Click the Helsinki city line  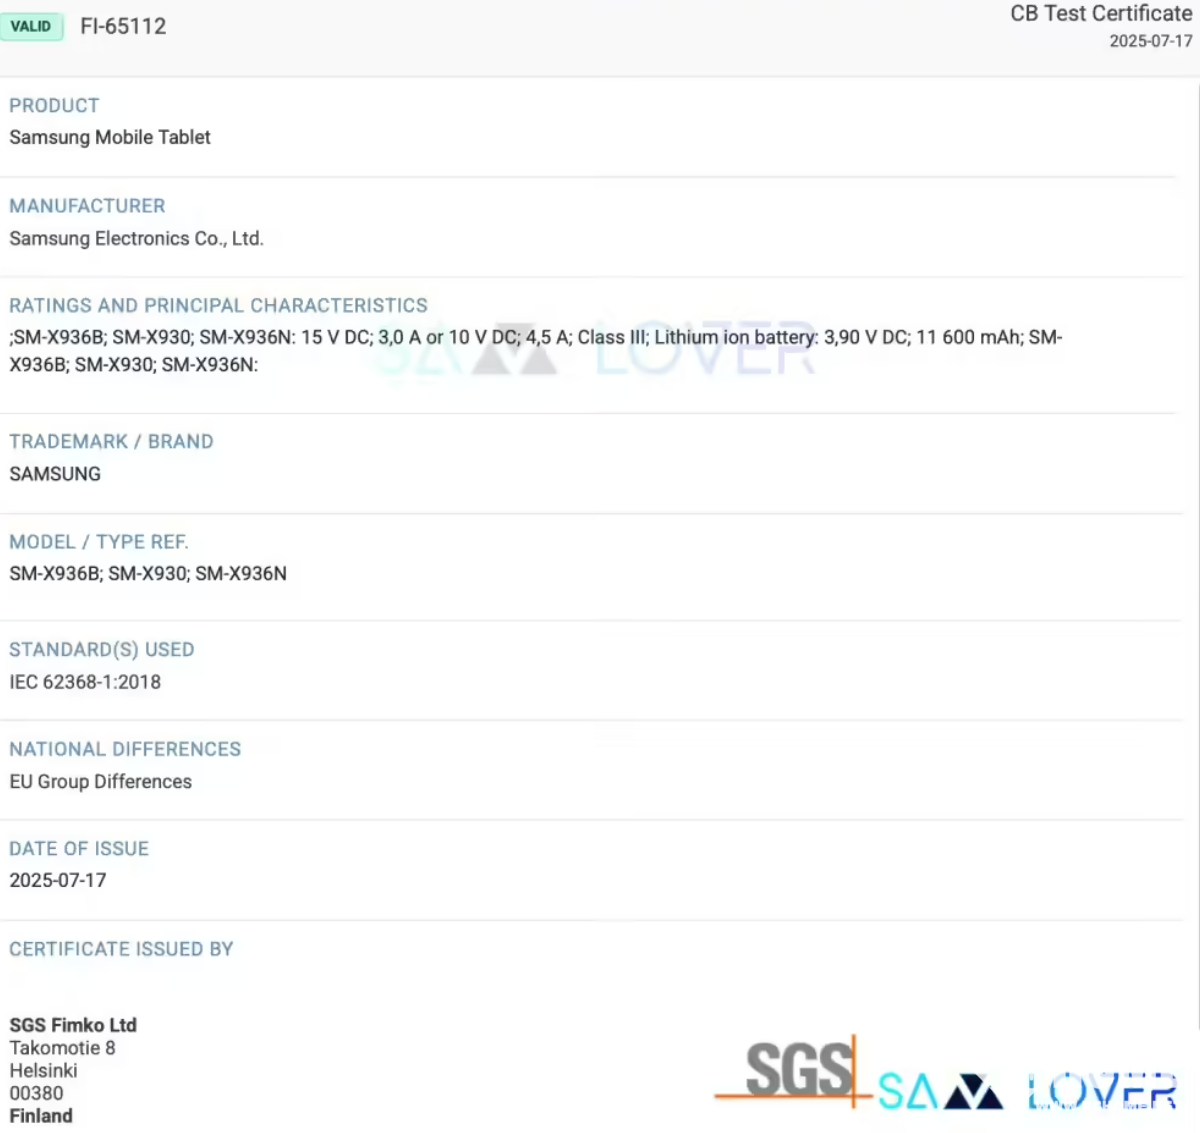tap(43, 1070)
